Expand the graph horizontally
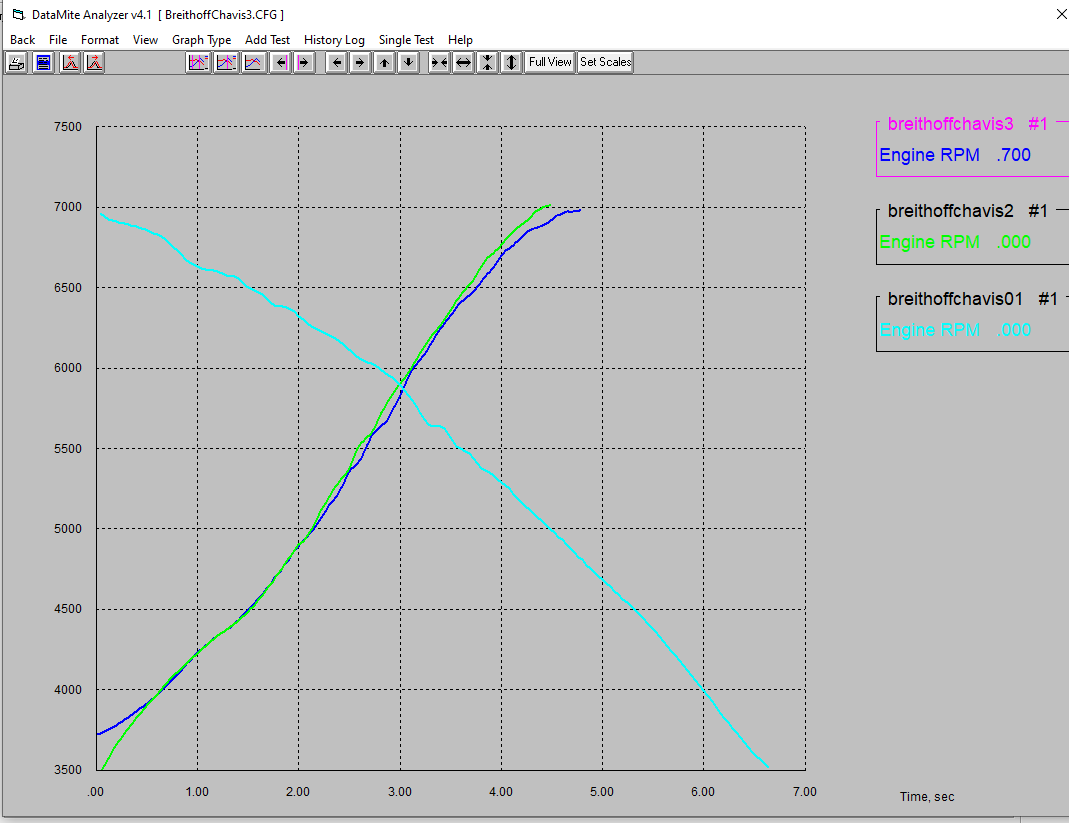The height and width of the screenshot is (823, 1069). 464,63
